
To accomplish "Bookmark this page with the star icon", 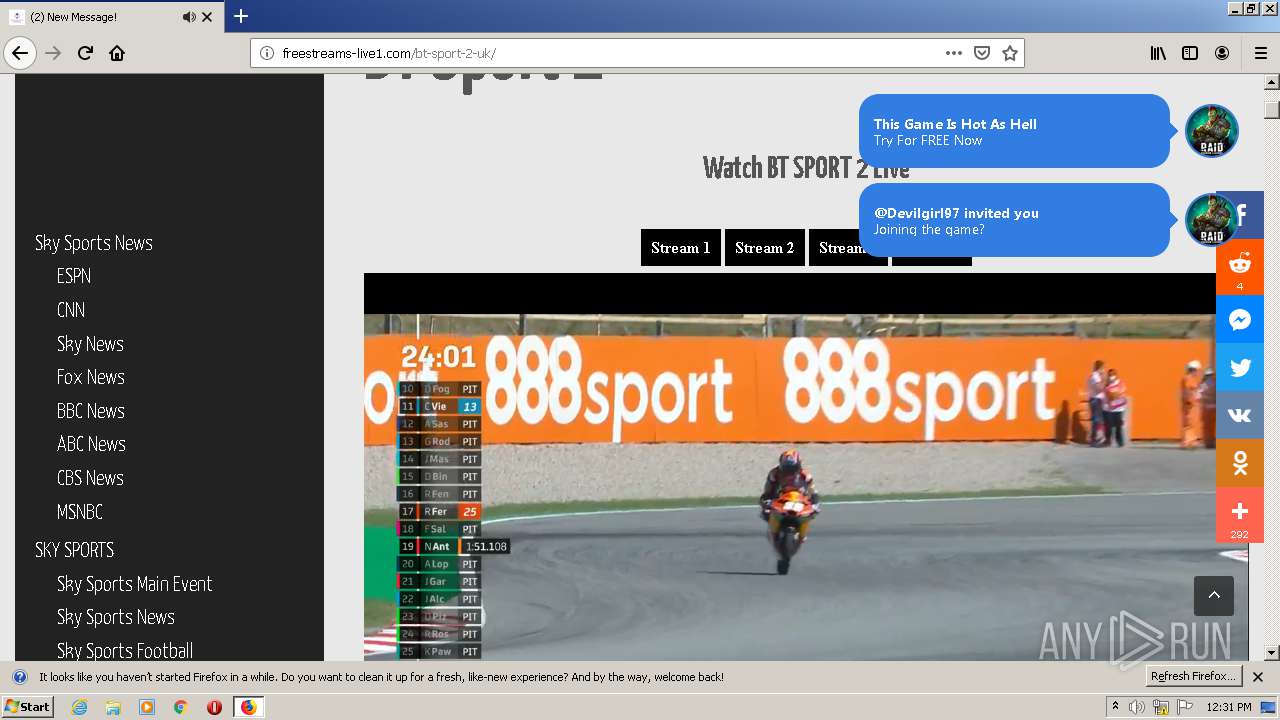I will [x=1010, y=53].
